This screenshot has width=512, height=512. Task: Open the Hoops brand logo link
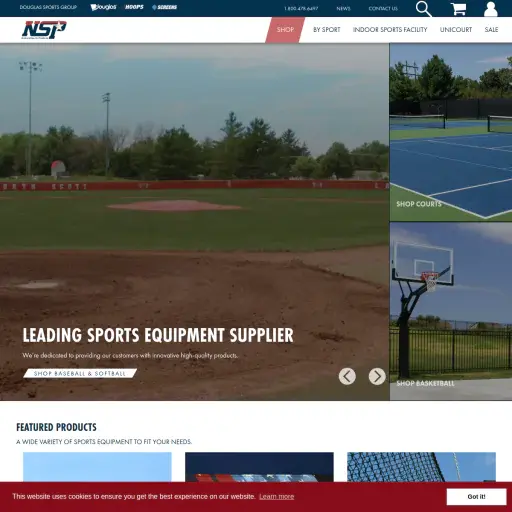tap(134, 7)
